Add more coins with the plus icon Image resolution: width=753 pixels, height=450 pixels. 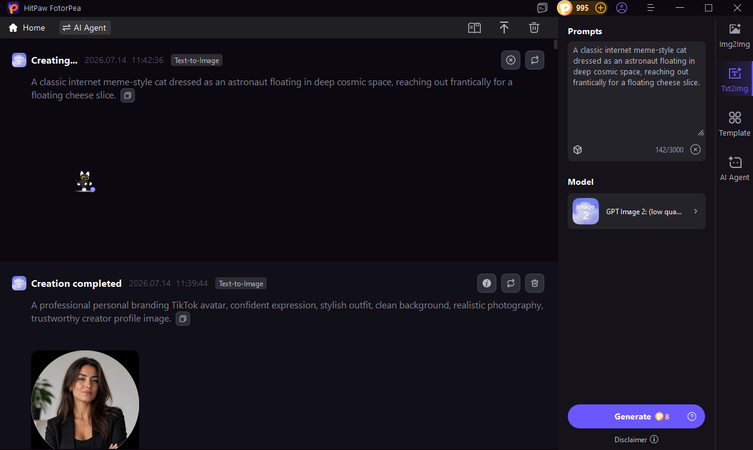point(600,8)
